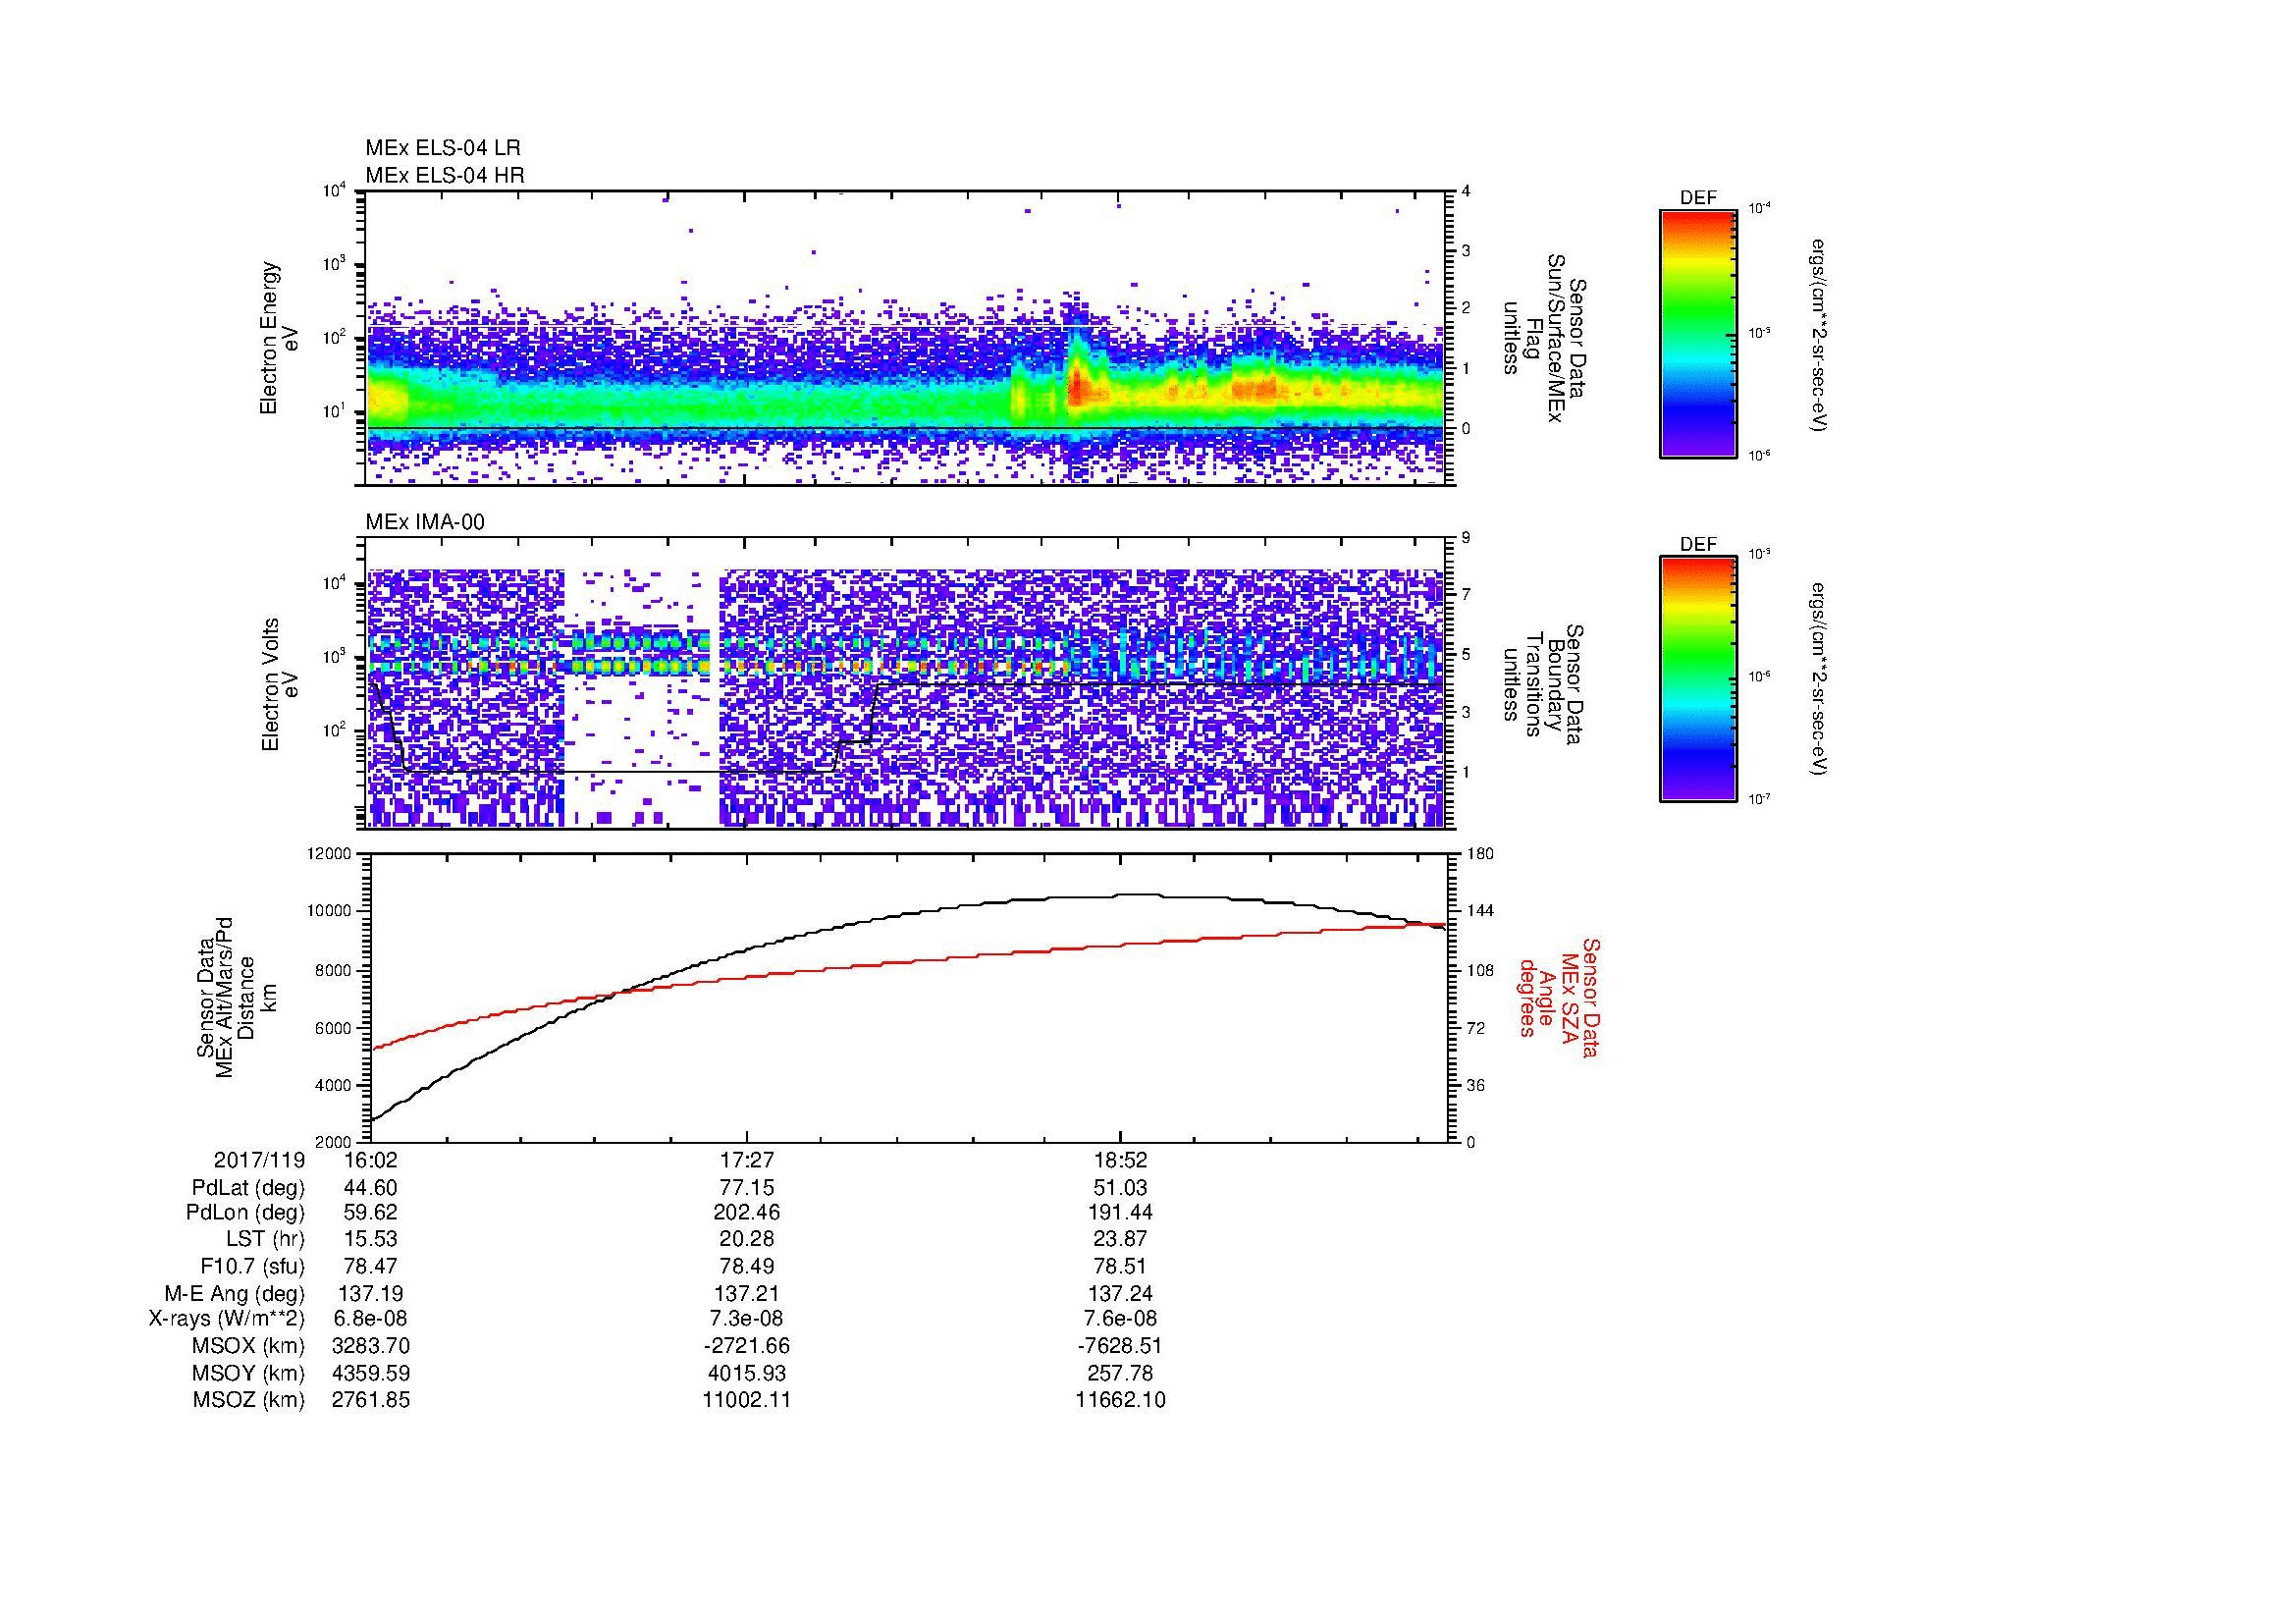Select the IMA panel DEF color bar
The image size is (2296, 1623).
coord(1698,679)
